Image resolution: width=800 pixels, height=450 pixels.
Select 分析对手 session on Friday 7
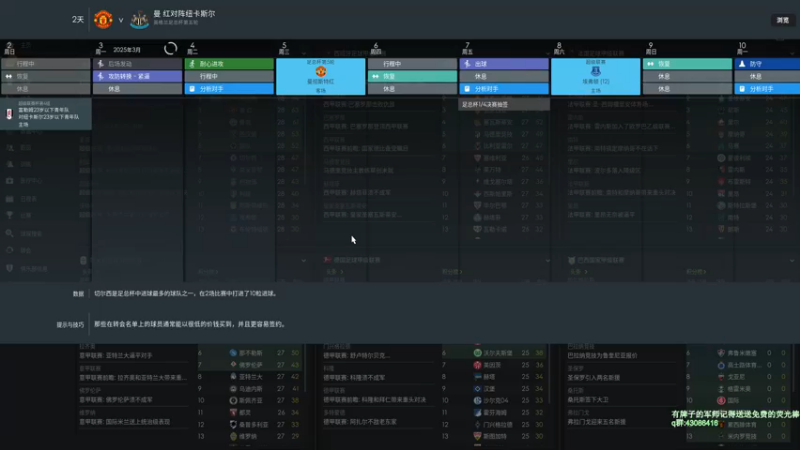(504, 89)
